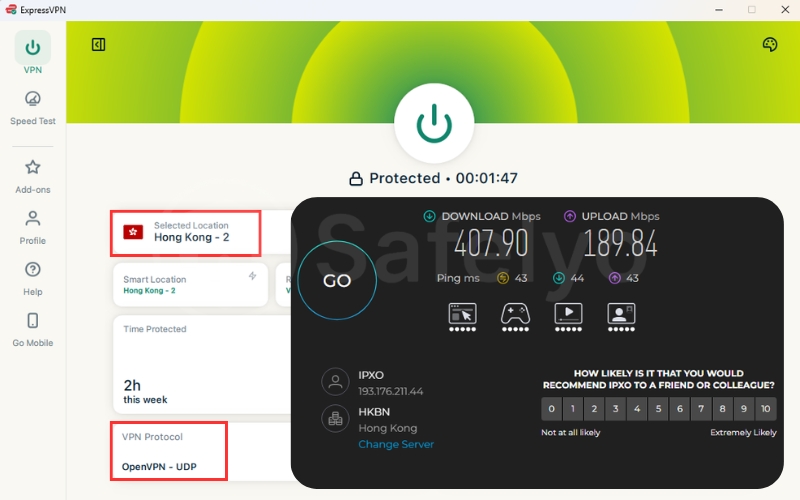Click the video streaming rating icon
The image size is (800, 500).
pyautogui.click(x=568, y=317)
